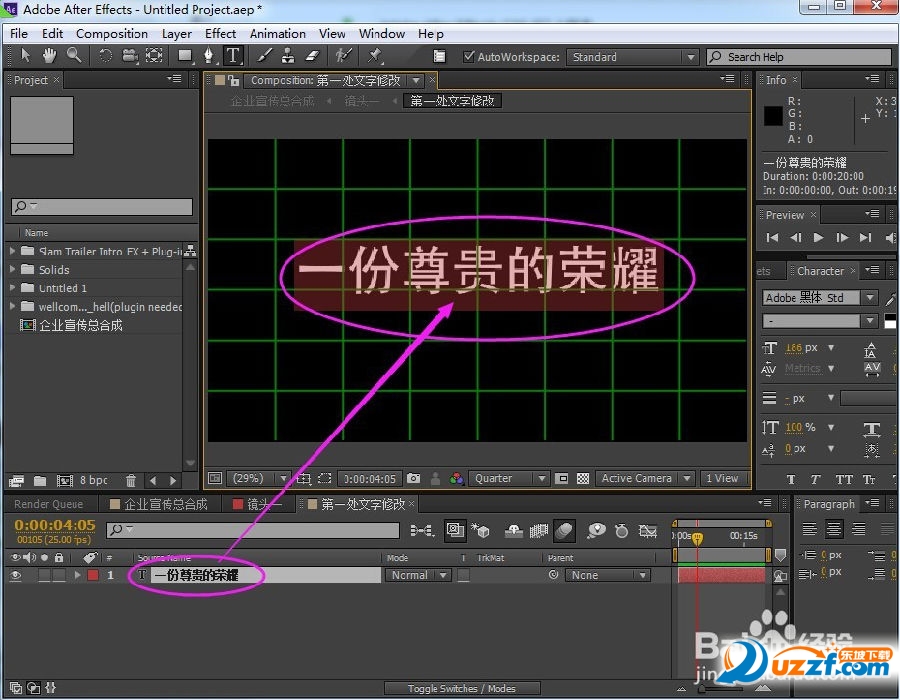Screen dimensions: 900x700
Task: Open Graph Editor in timeline
Action: pyautogui.click(x=647, y=531)
